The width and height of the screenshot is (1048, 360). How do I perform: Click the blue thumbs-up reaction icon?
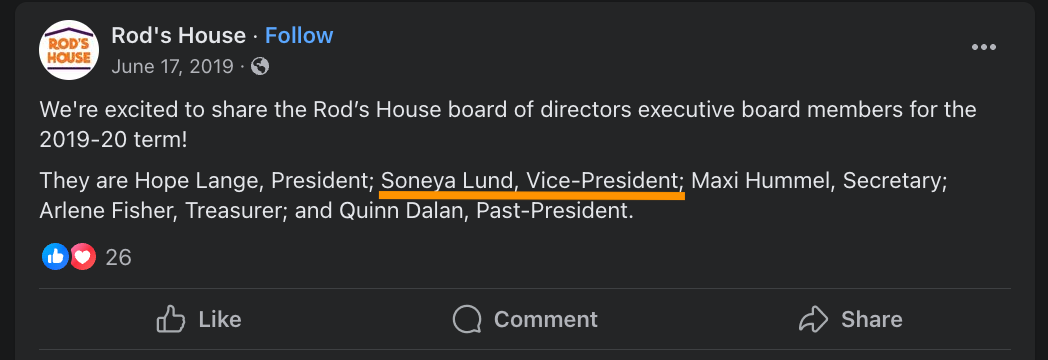coord(55,256)
